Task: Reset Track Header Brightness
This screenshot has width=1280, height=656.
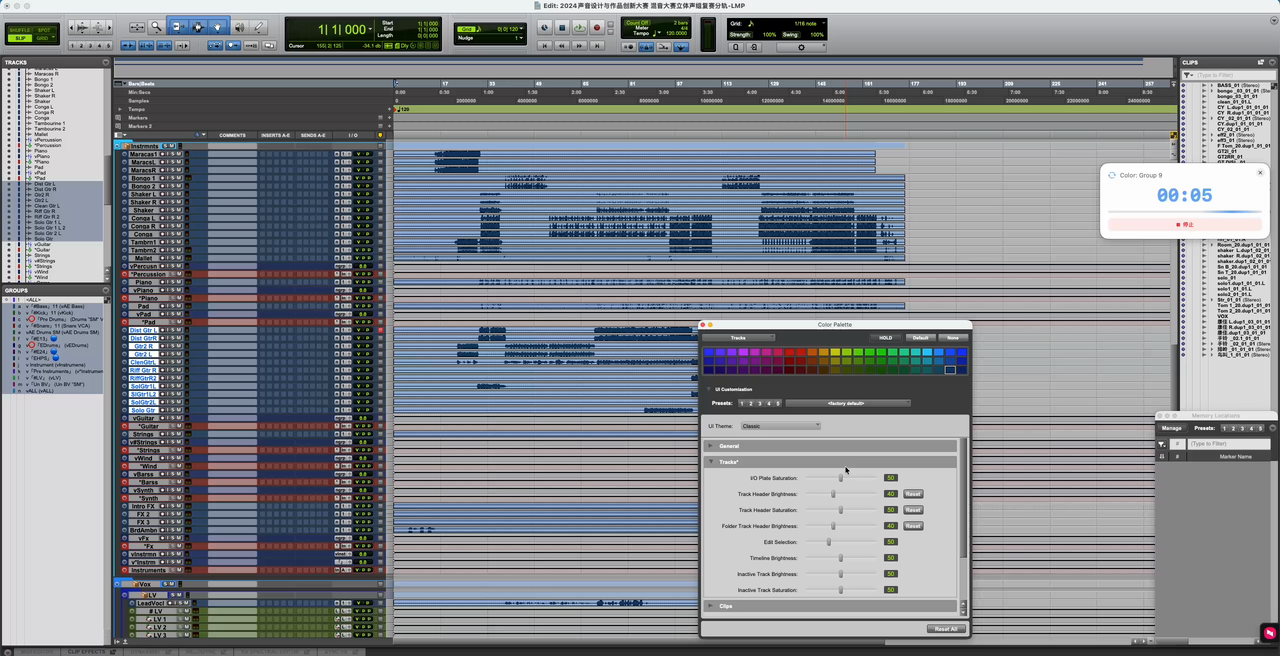Action: [x=913, y=494]
